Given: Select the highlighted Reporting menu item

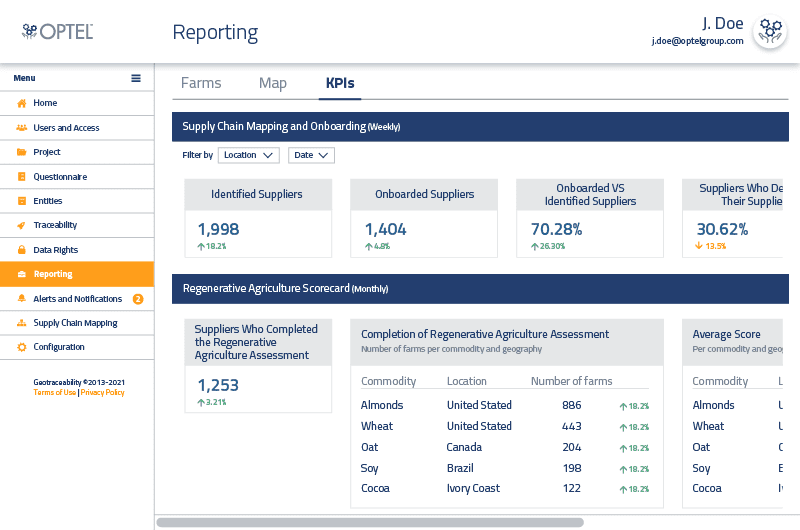Looking at the screenshot, I should (x=77, y=274).
